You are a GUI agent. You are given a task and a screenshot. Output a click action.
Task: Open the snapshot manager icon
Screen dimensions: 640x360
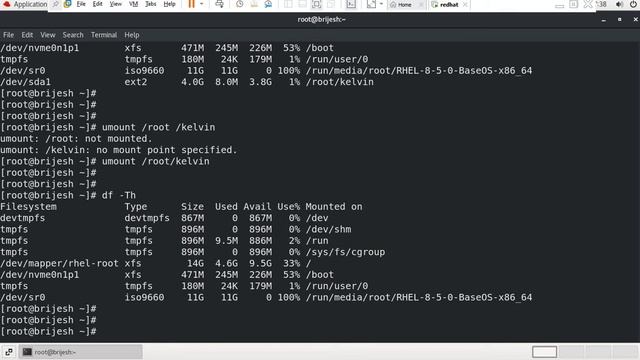pos(268,4)
